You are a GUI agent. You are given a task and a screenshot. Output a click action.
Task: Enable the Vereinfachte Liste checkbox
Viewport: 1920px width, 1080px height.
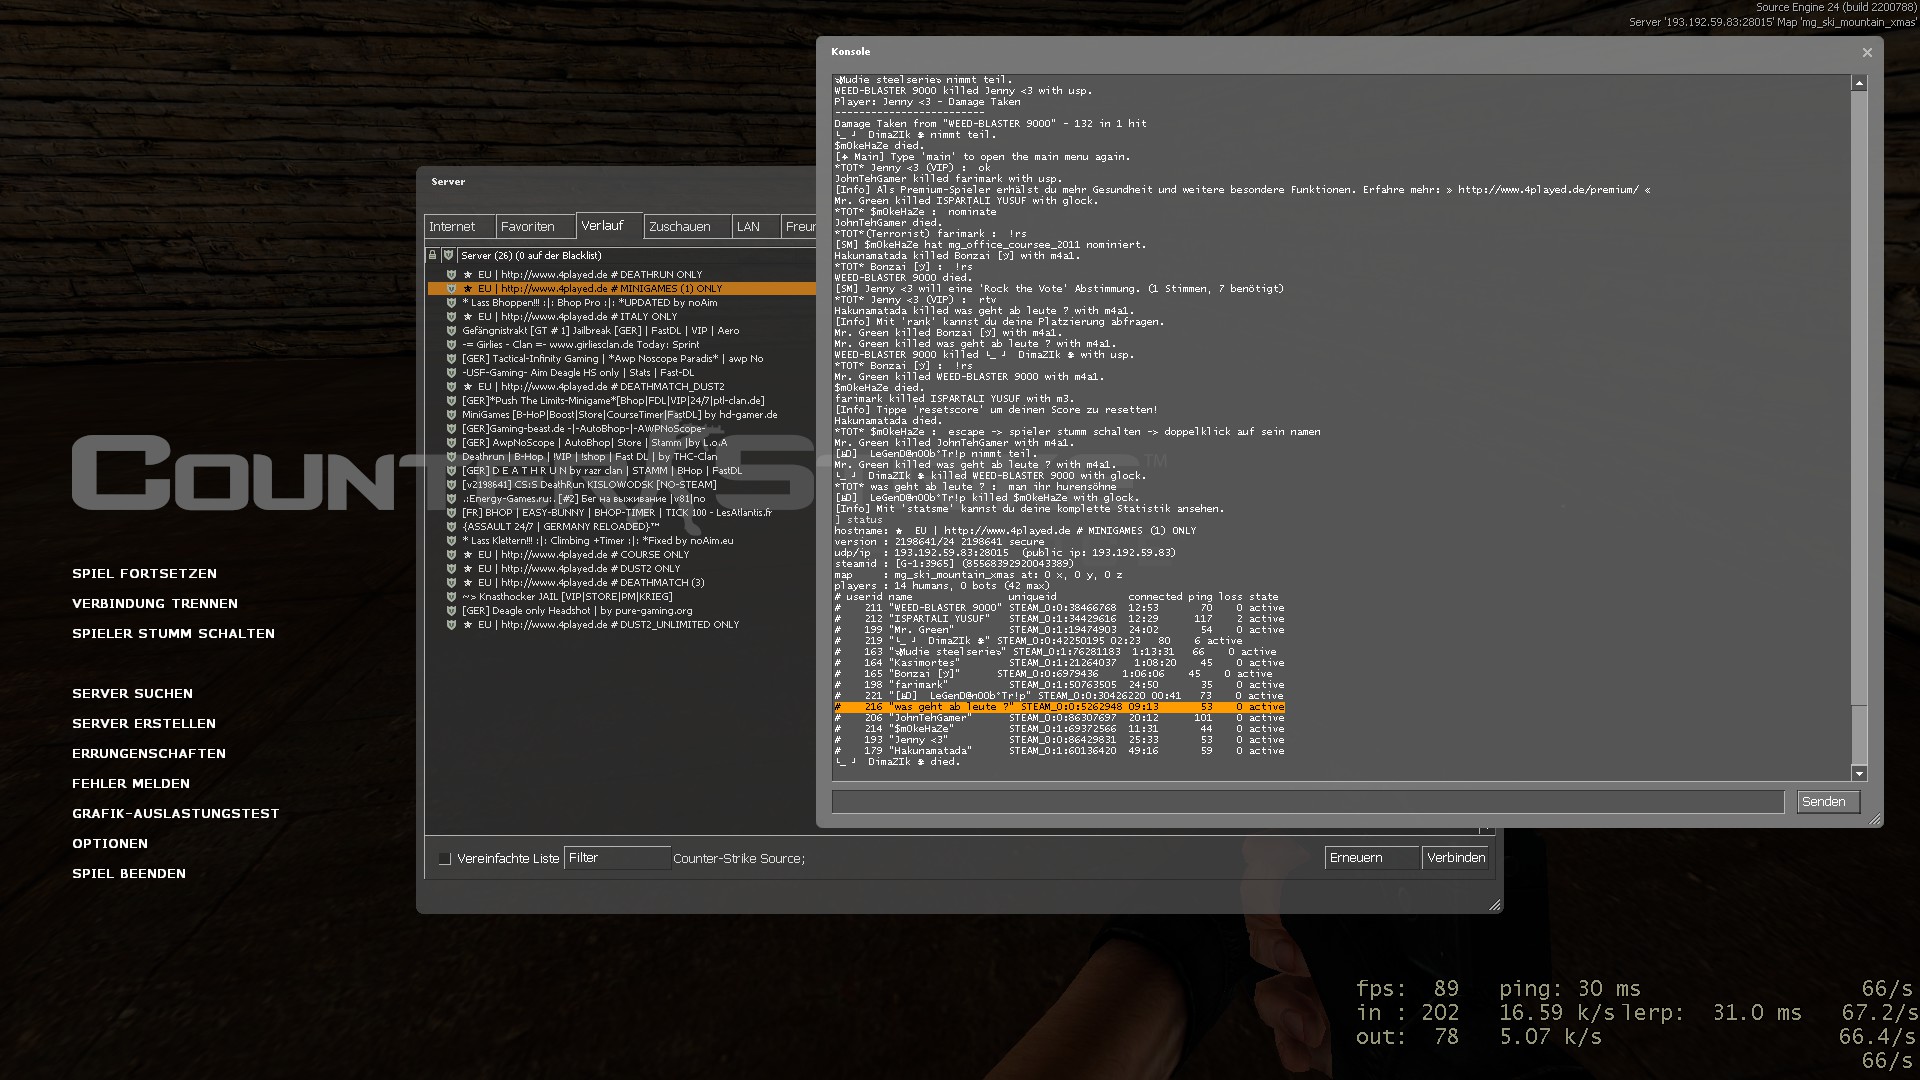[x=445, y=858]
